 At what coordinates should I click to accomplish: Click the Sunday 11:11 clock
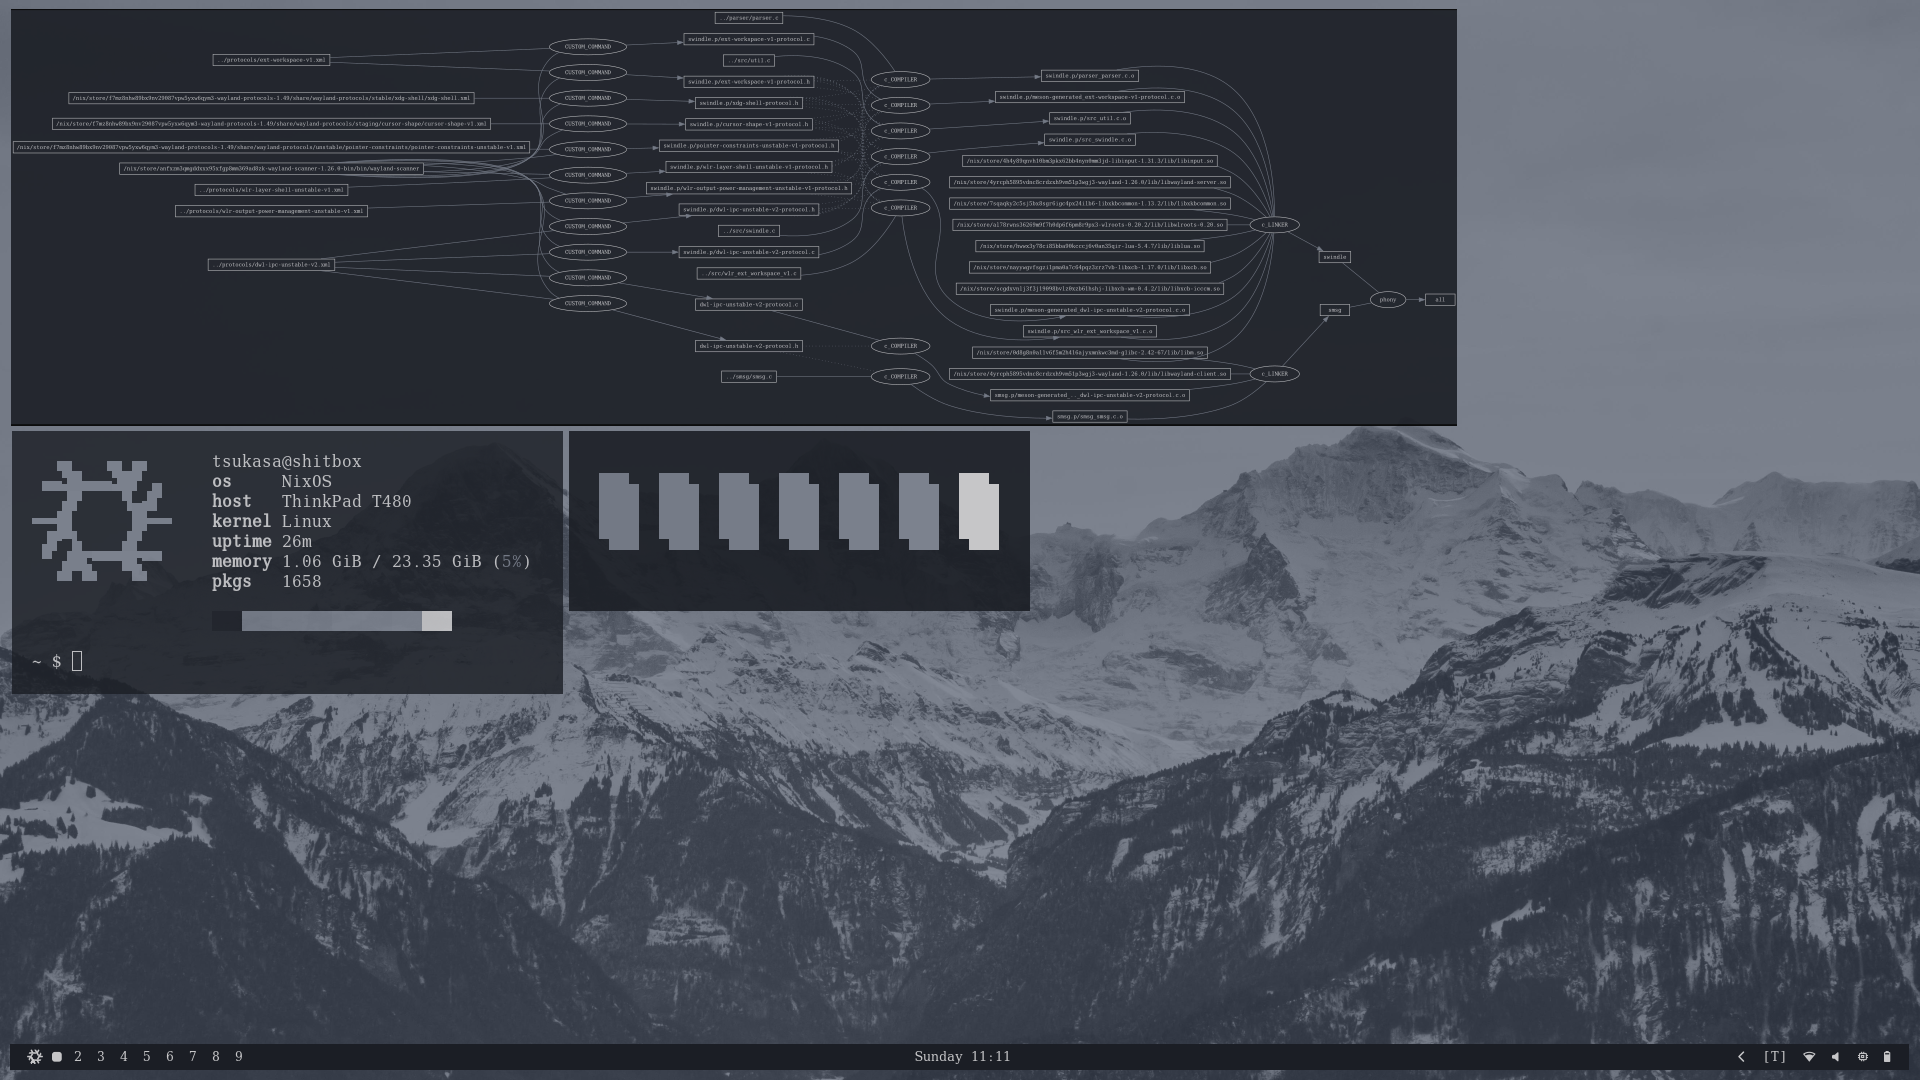(x=962, y=1057)
